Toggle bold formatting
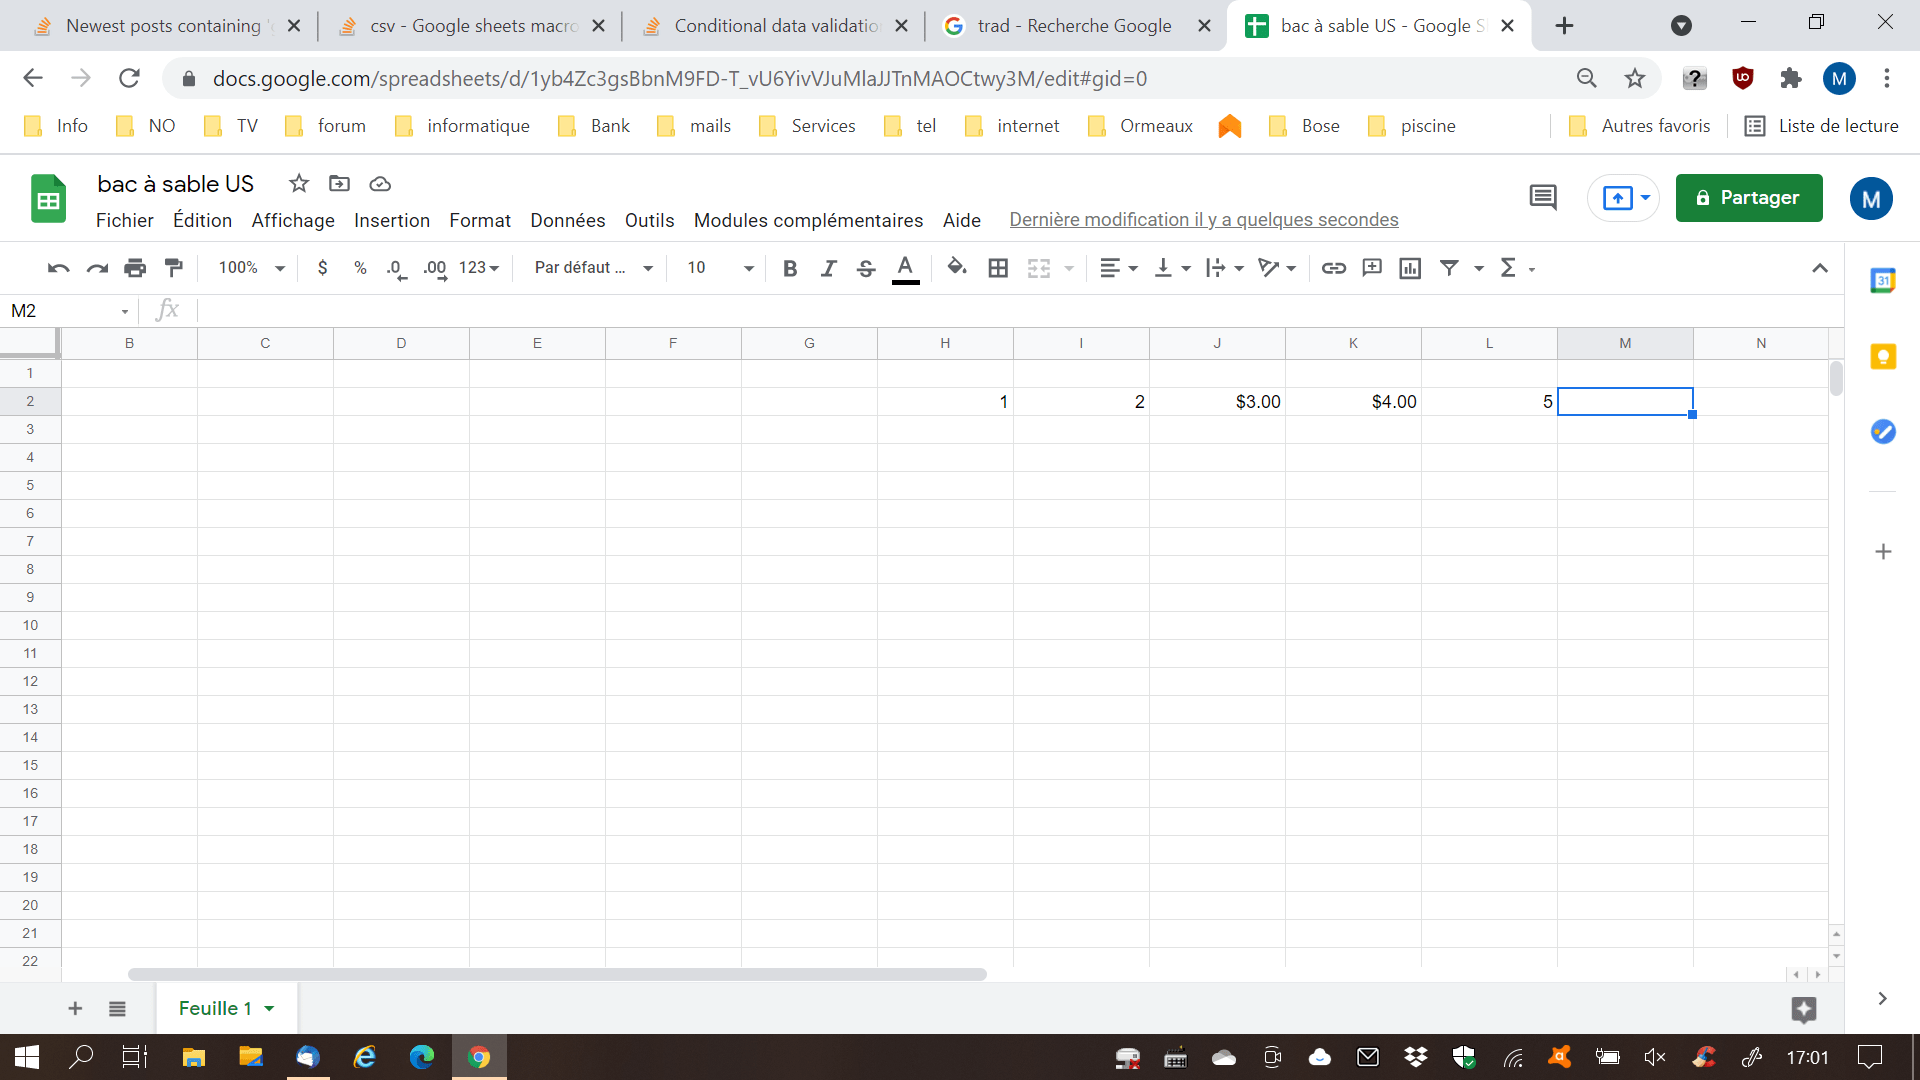Image resolution: width=1920 pixels, height=1080 pixels. [790, 268]
